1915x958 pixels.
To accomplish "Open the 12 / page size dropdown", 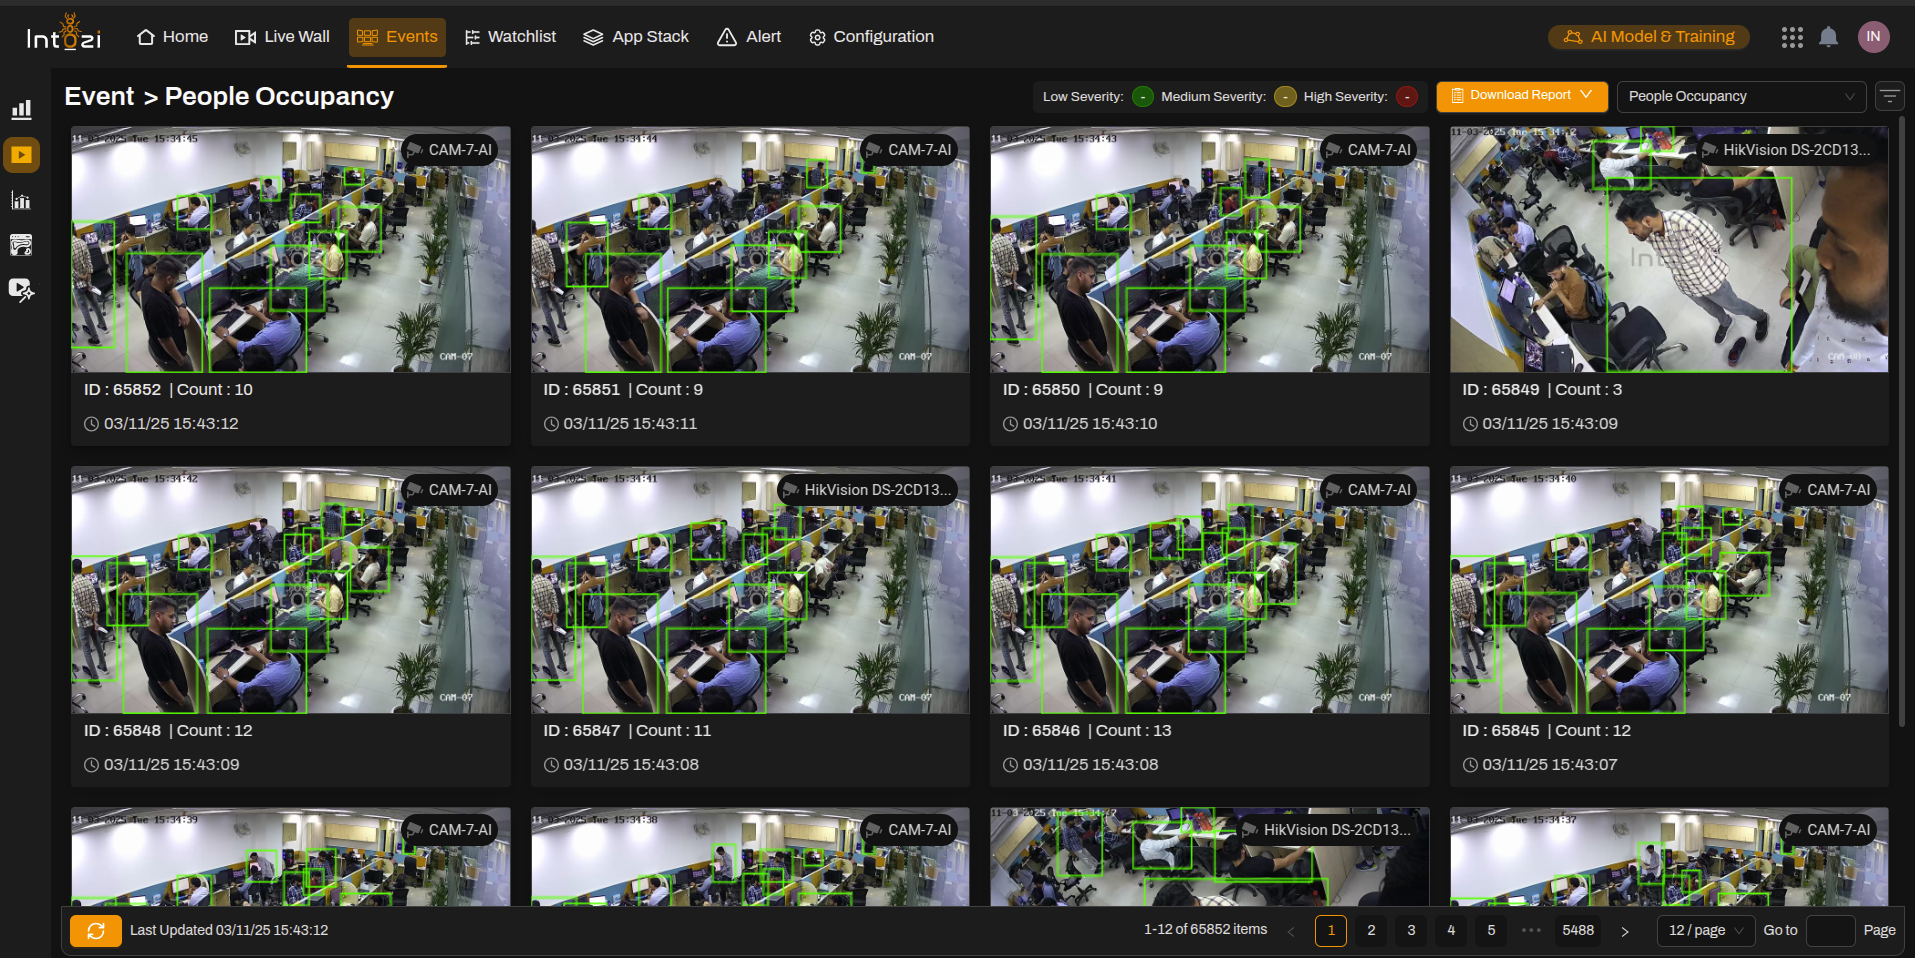I will (1706, 931).
